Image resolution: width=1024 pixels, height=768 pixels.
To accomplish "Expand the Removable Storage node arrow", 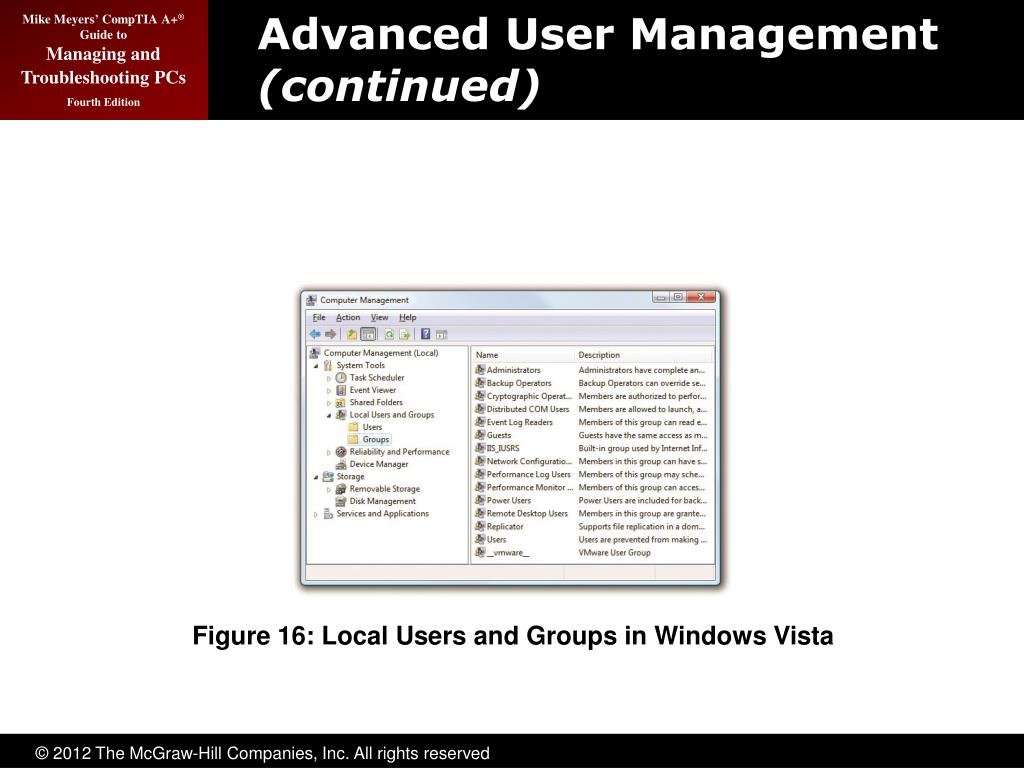I will click(328, 489).
